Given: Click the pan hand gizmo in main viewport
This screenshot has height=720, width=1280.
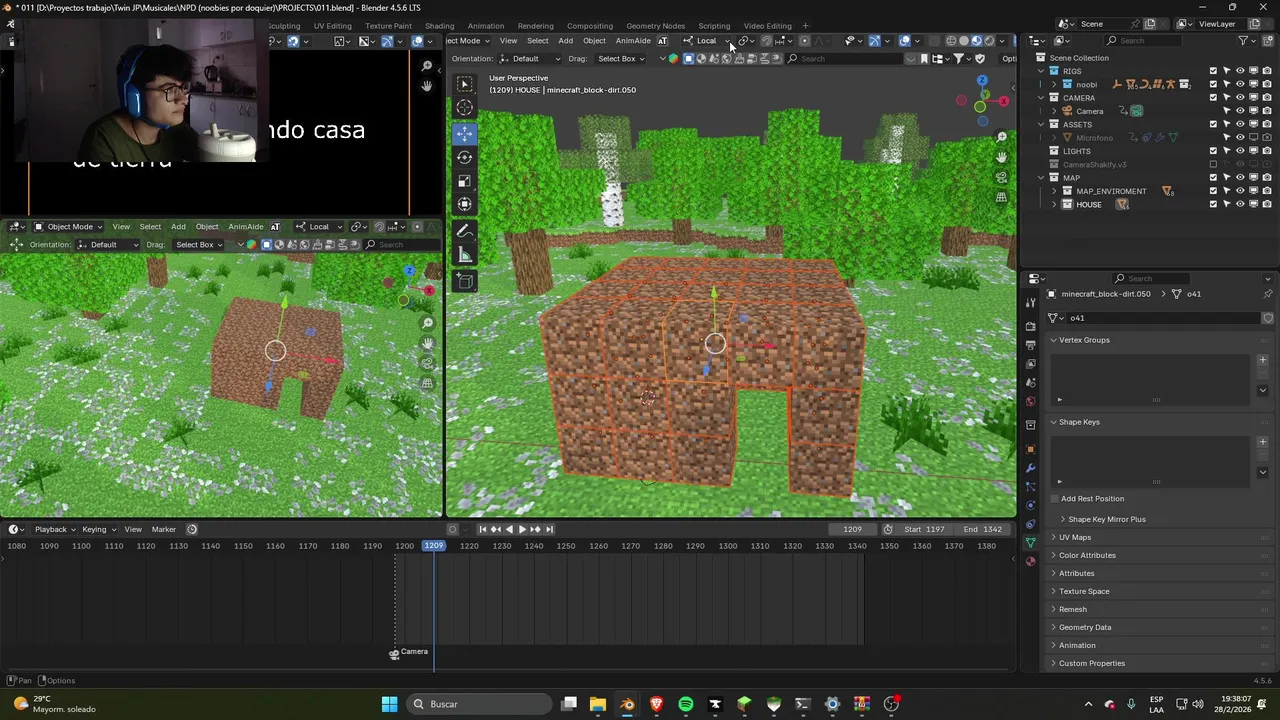Looking at the screenshot, I should pos(1002,157).
